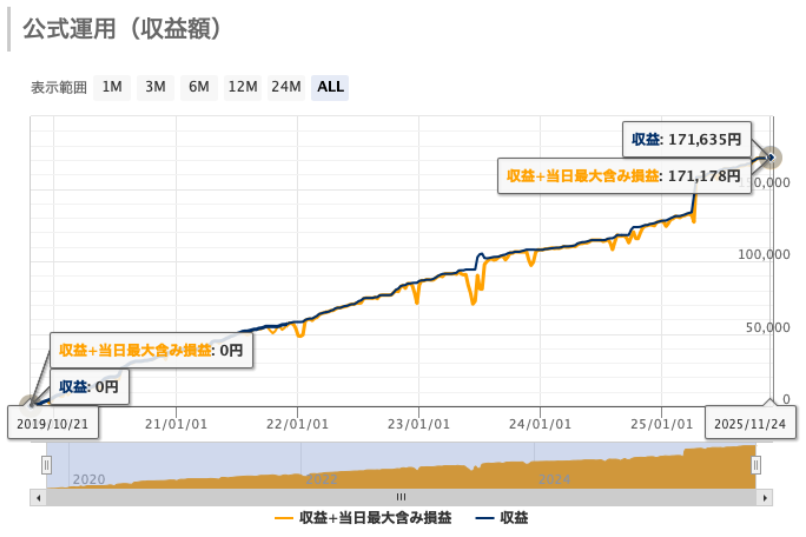Select the 1M display range button
The height and width of the screenshot is (537, 806).
point(111,87)
